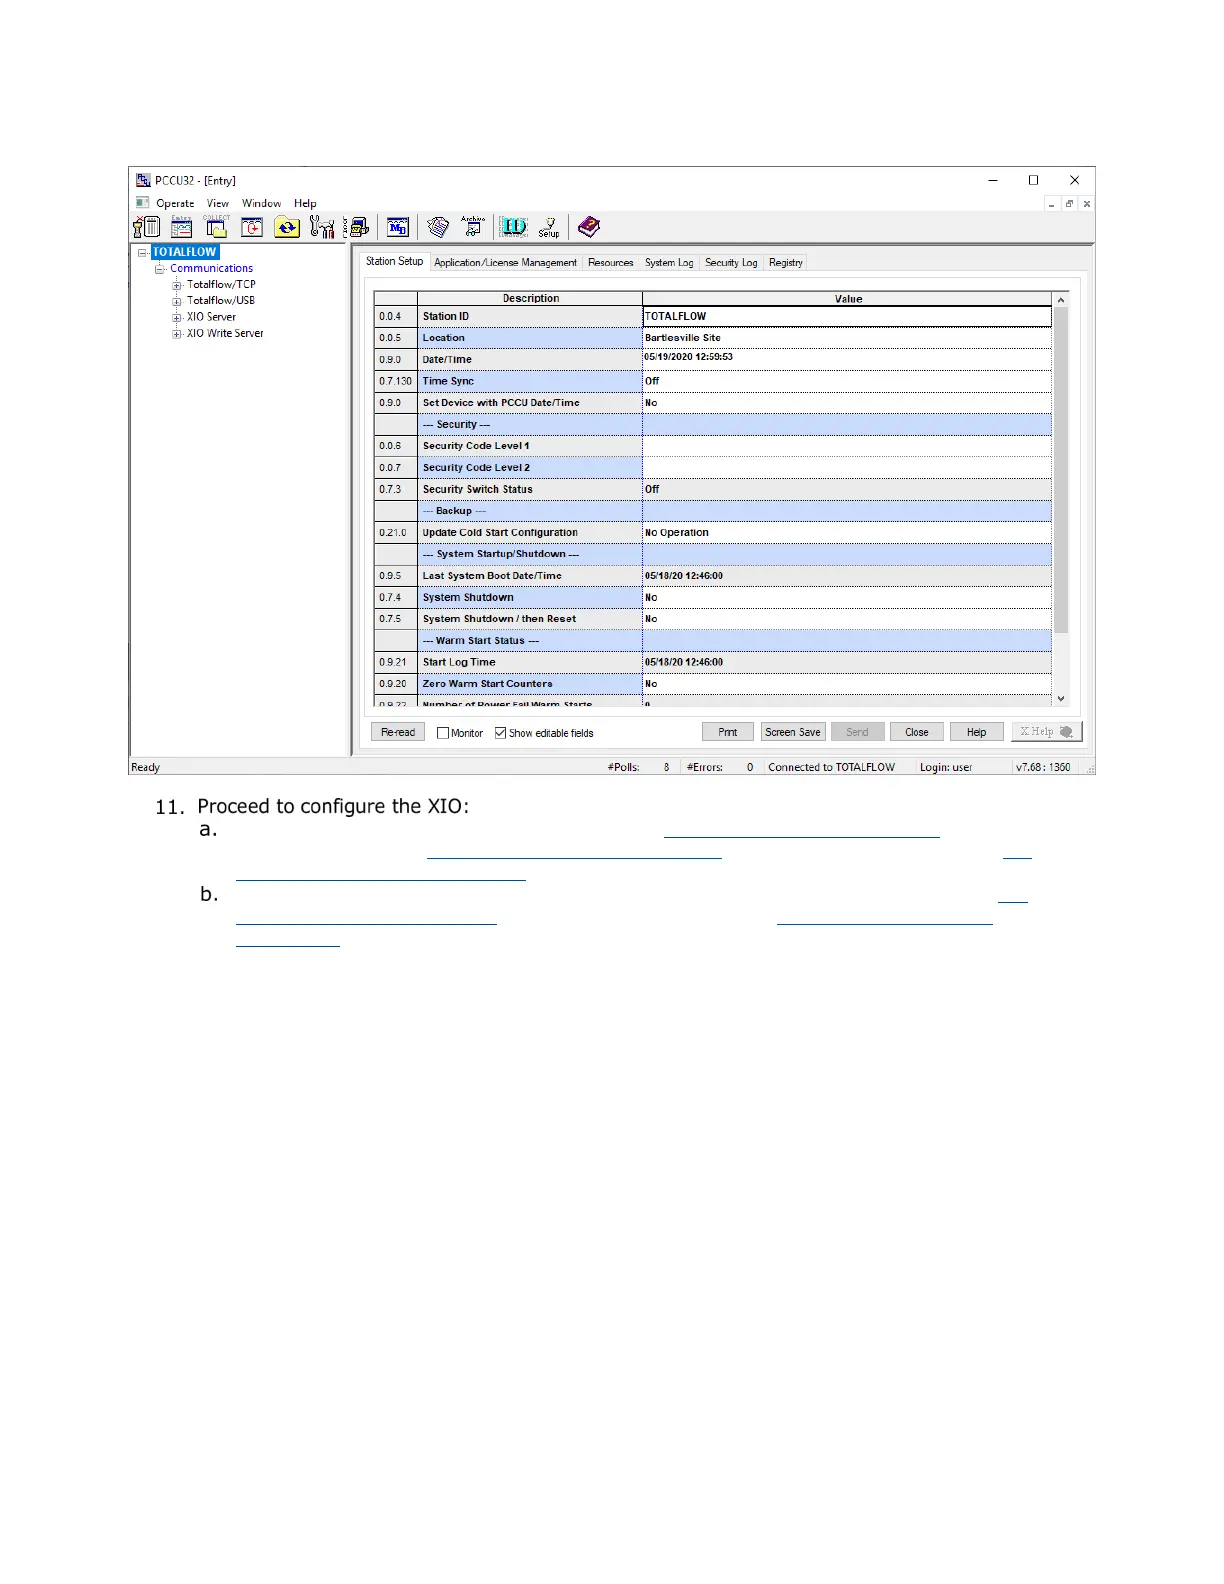Image resolution: width=1224 pixels, height=1584 pixels.
Task: Open the Entry mode toolbar icon
Action: tap(181, 228)
